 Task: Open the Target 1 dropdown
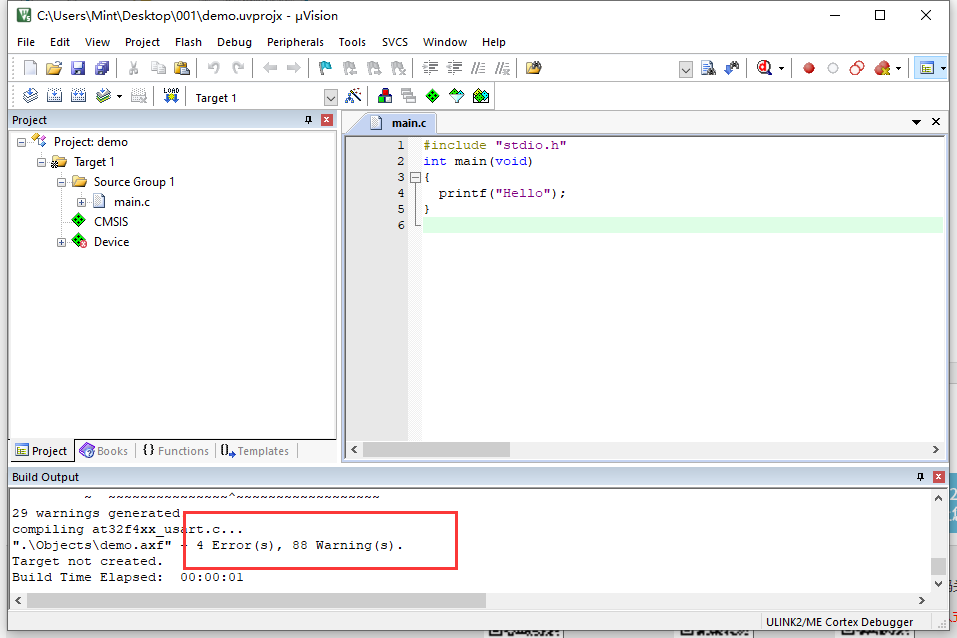click(330, 98)
